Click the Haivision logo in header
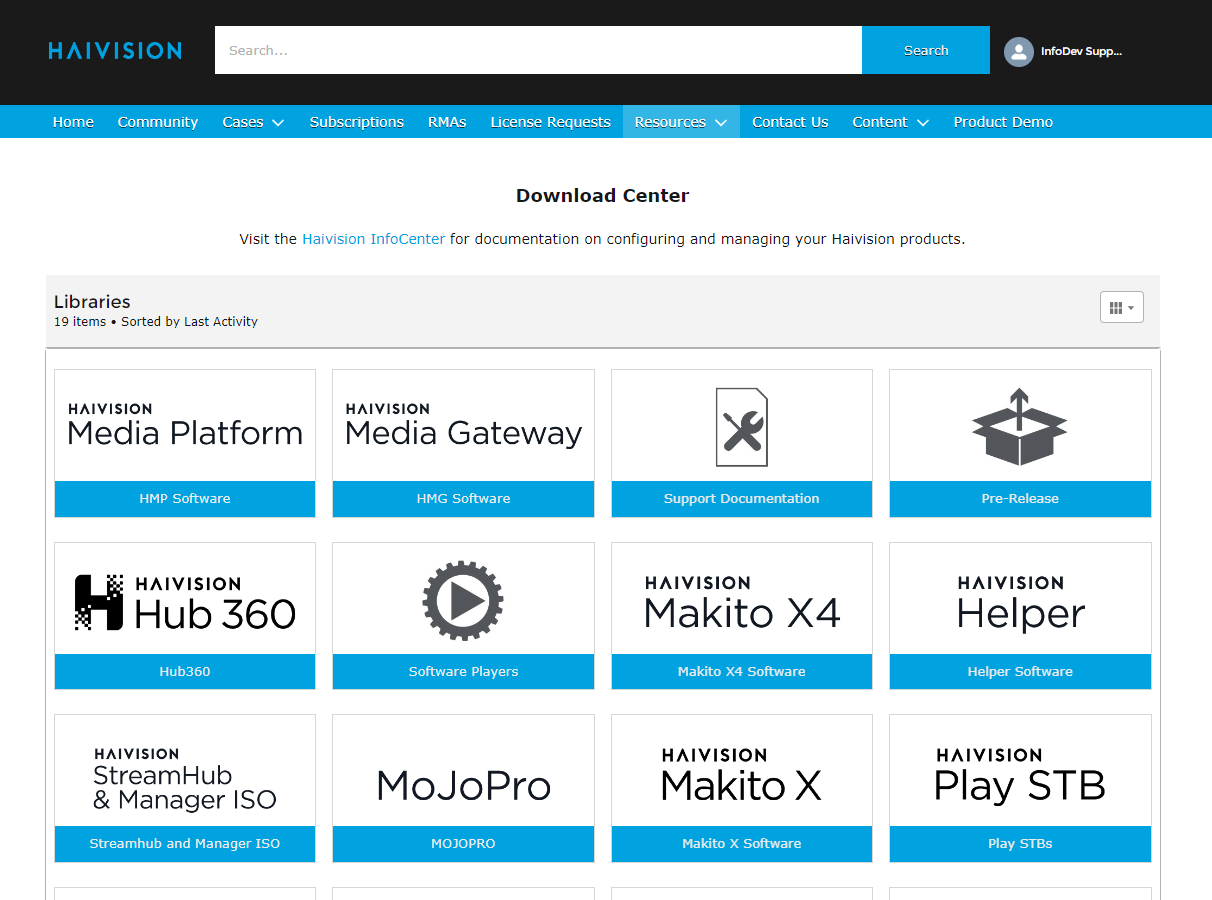Viewport: 1212px width, 900px height. point(115,51)
